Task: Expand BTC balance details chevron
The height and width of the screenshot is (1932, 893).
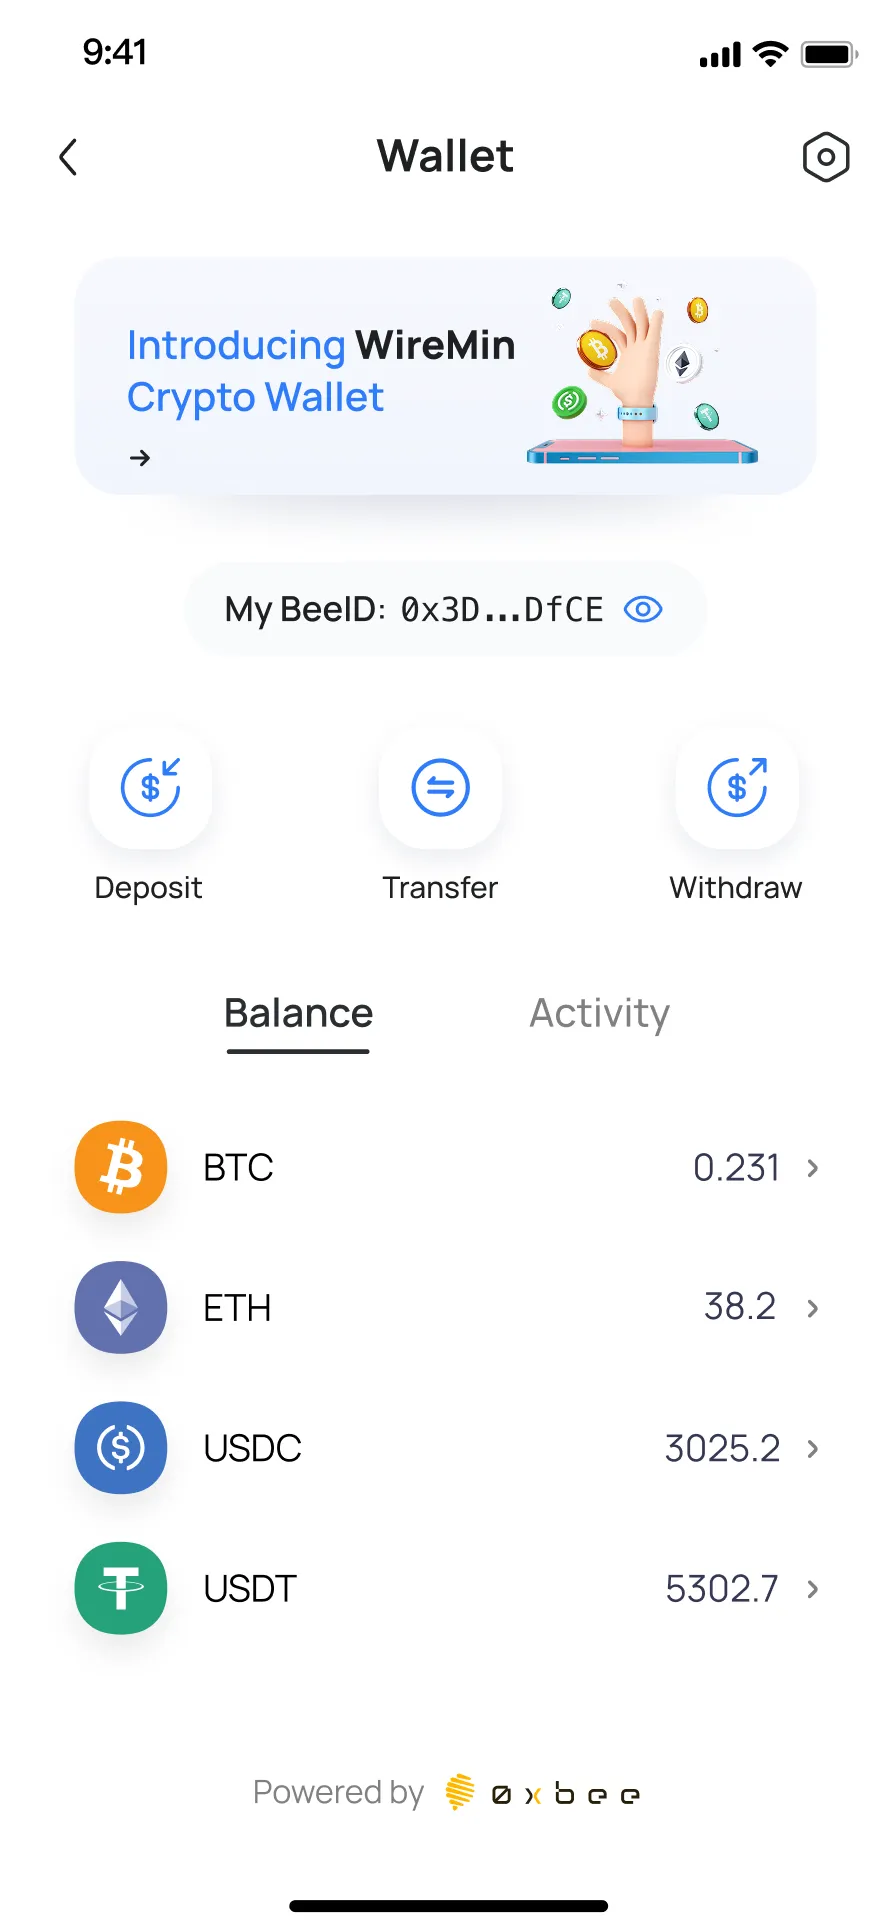Action: pos(813,1167)
